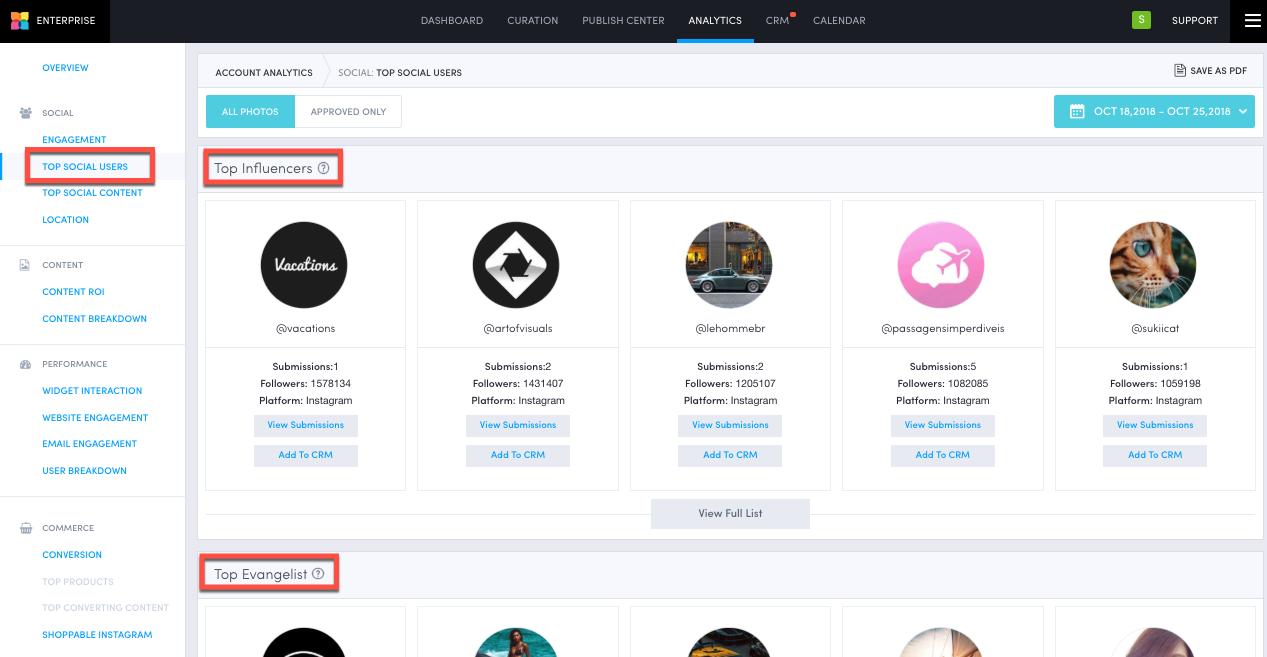Click the @lehommebr profile picture
Image resolution: width=1267 pixels, height=657 pixels.
tap(729, 265)
